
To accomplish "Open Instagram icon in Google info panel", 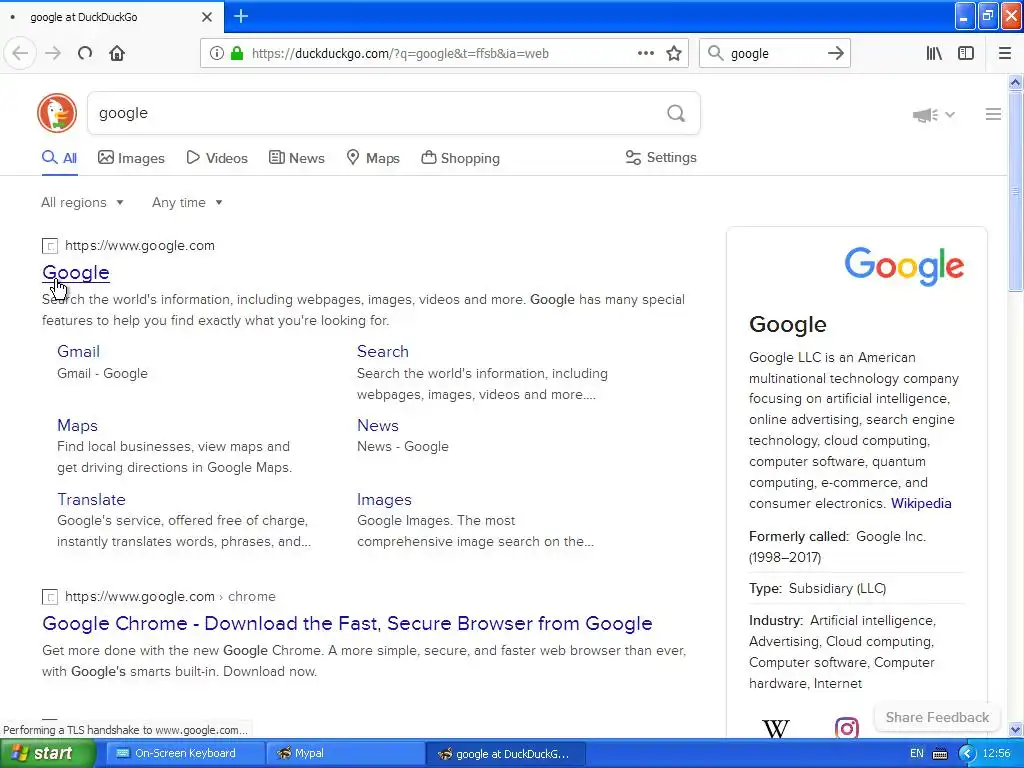I will 846,728.
